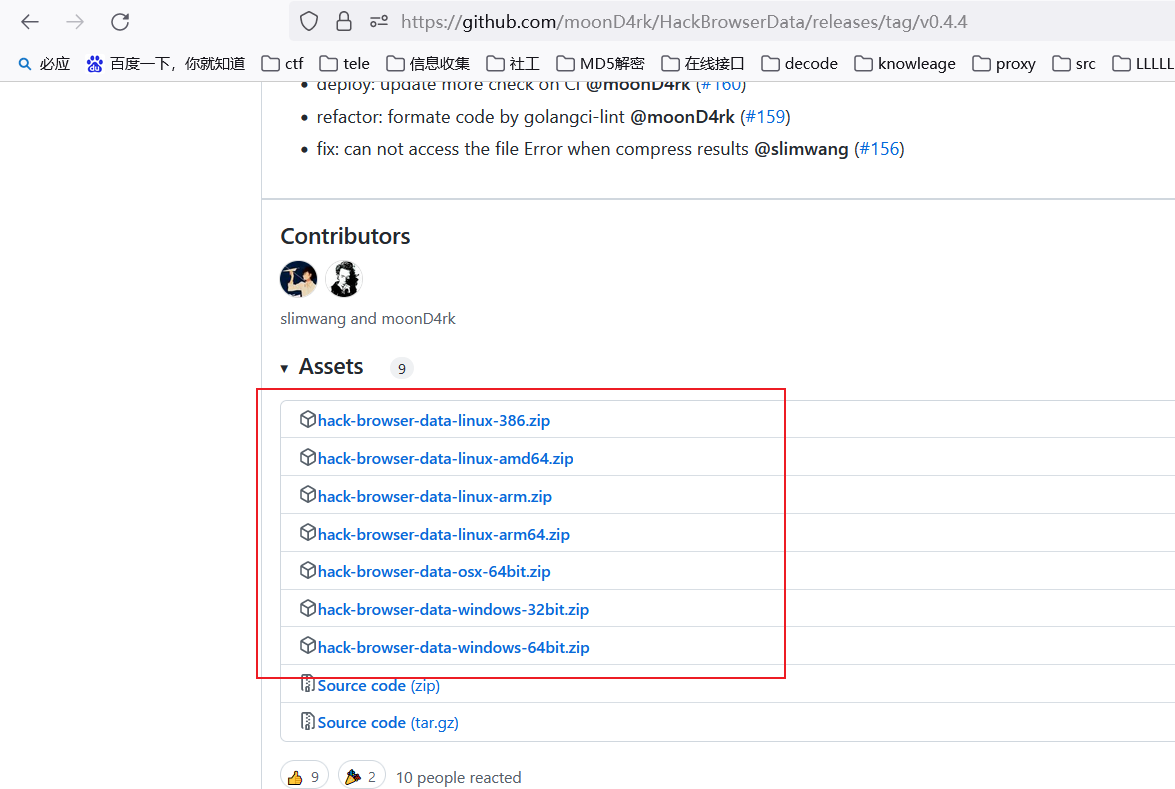Open pull request #156 link
1175x789 pixels.
click(x=879, y=149)
